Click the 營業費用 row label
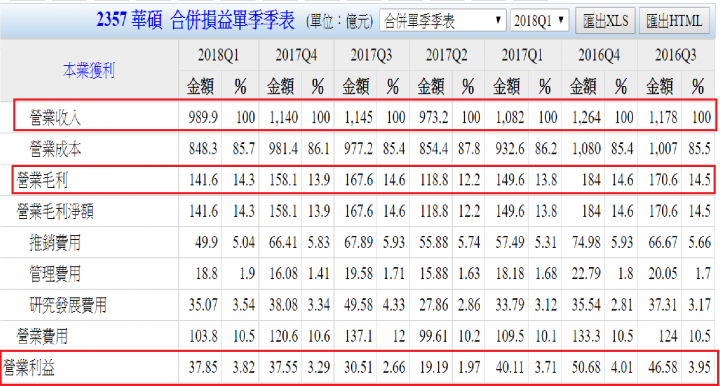This screenshot has width=720, height=386. 42,336
